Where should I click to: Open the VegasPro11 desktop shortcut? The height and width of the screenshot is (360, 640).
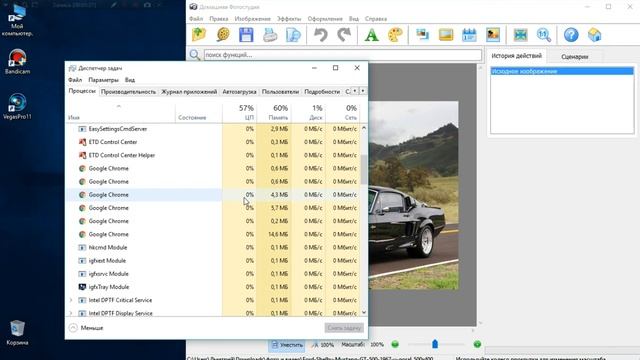pyautogui.click(x=17, y=106)
